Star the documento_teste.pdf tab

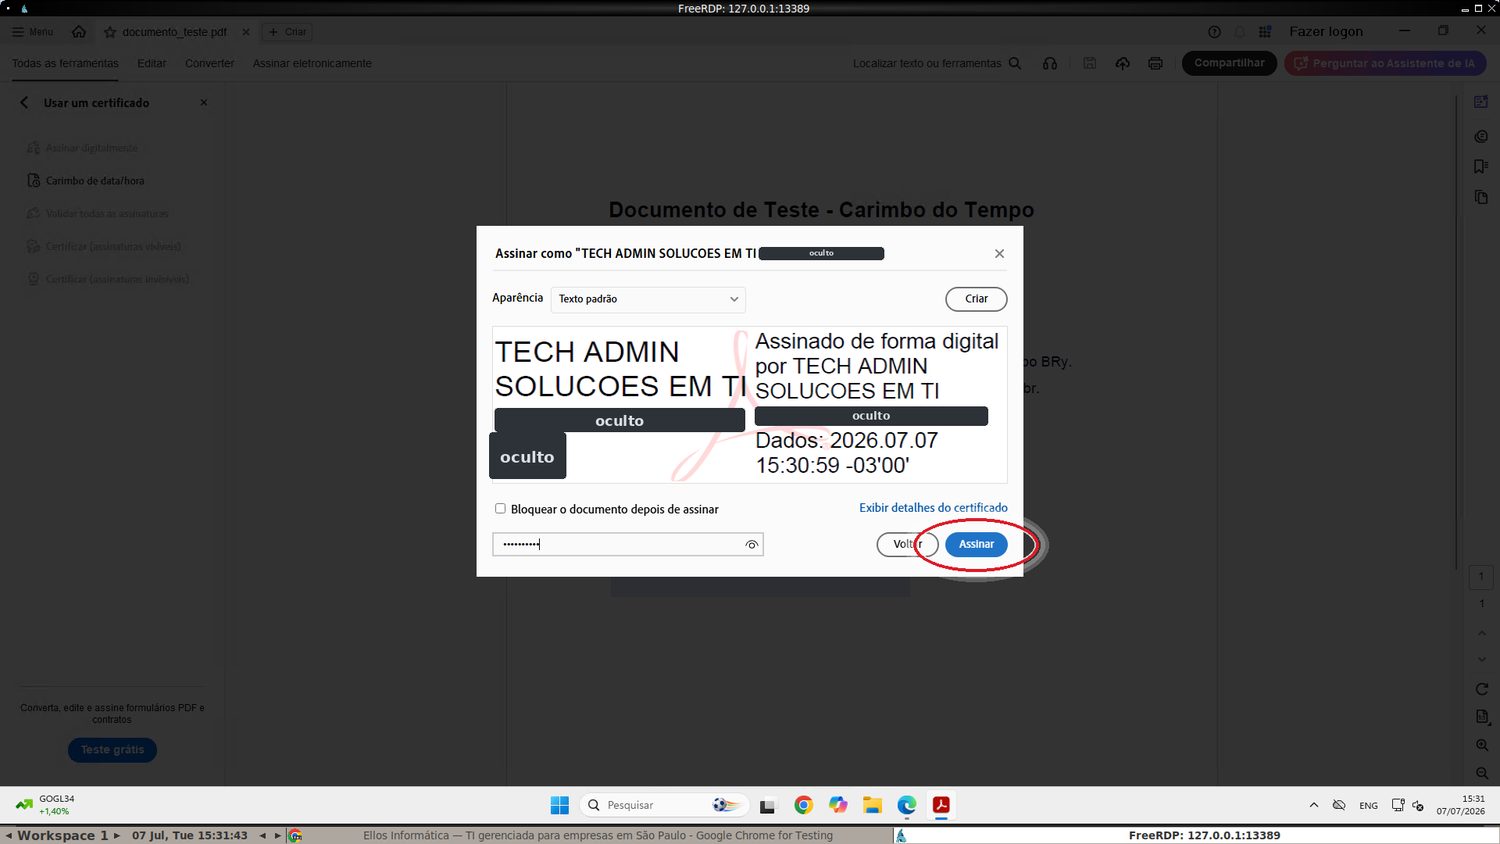click(x=110, y=32)
